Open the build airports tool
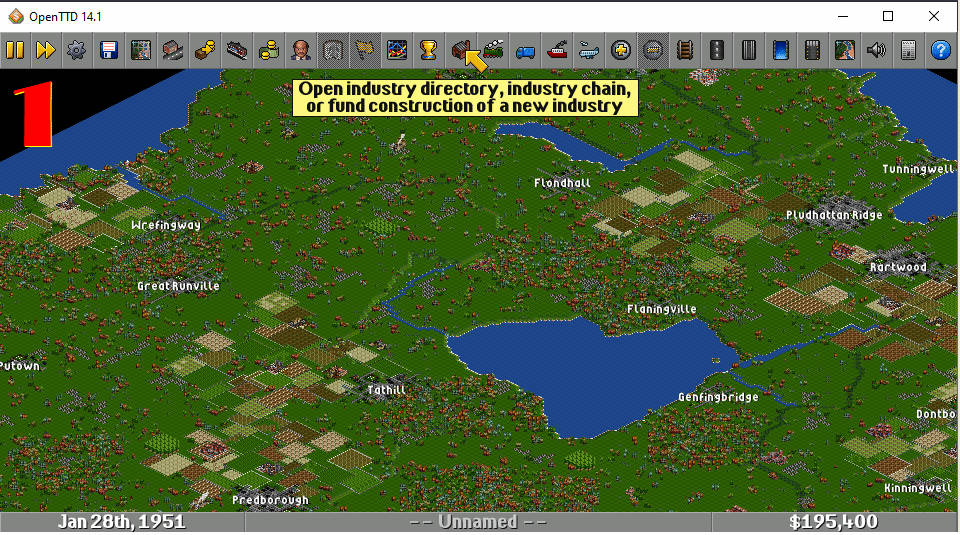Screen dimensions: 960x535 tap(812, 50)
